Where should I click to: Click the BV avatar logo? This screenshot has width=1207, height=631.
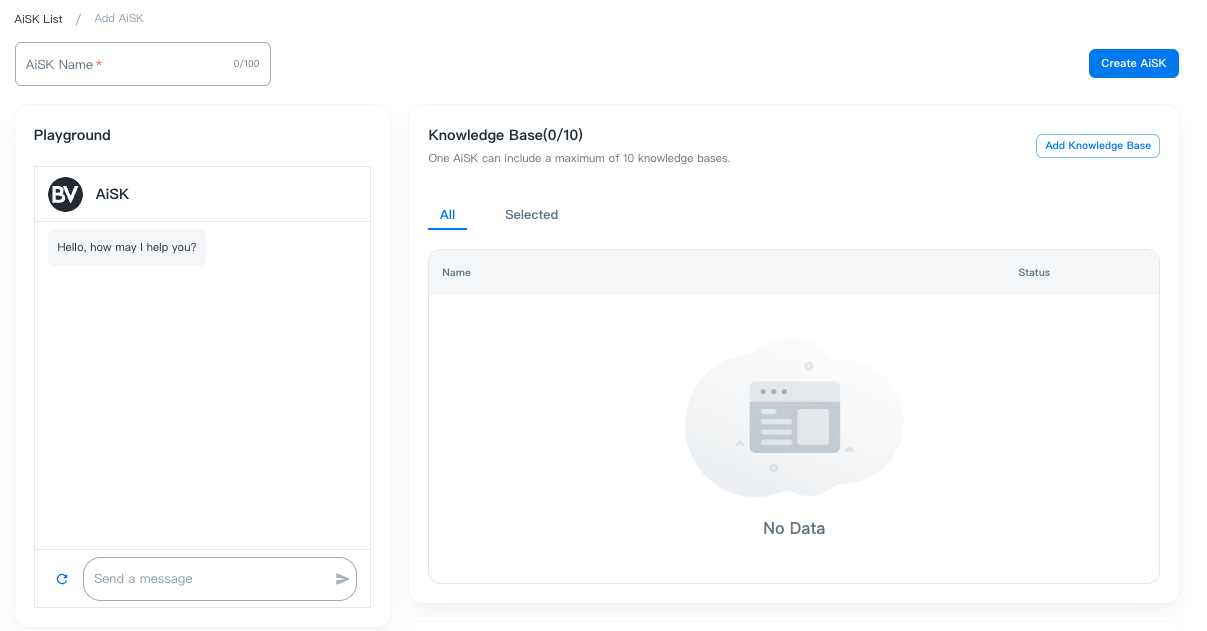(x=66, y=194)
